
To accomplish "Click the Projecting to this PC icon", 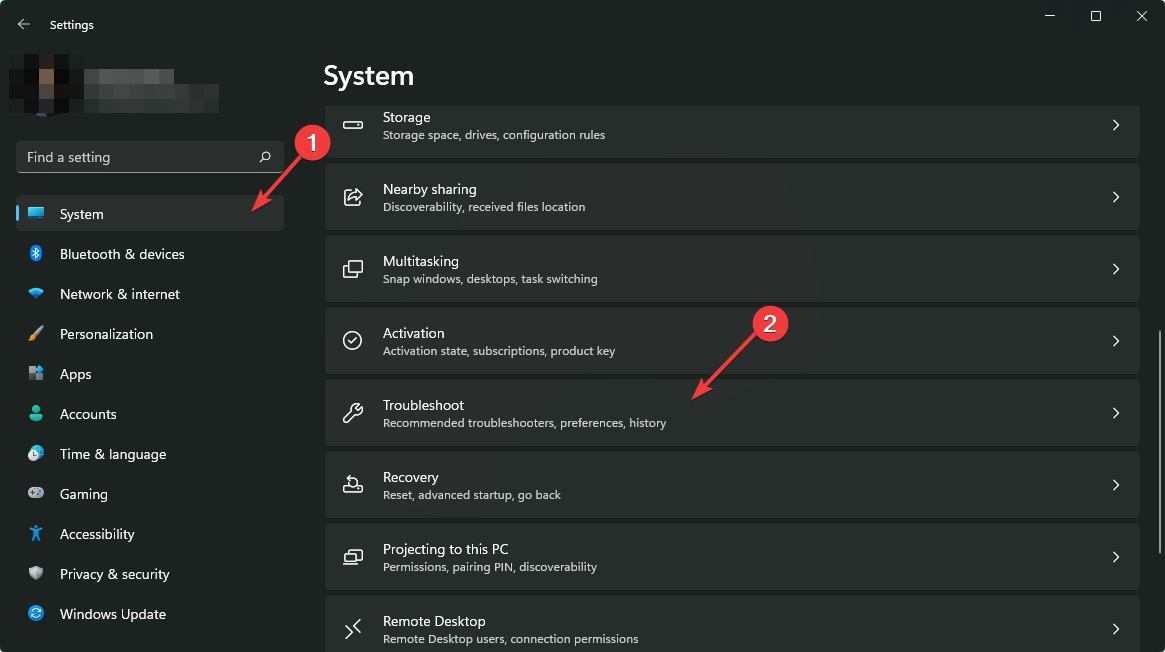I will click(352, 557).
